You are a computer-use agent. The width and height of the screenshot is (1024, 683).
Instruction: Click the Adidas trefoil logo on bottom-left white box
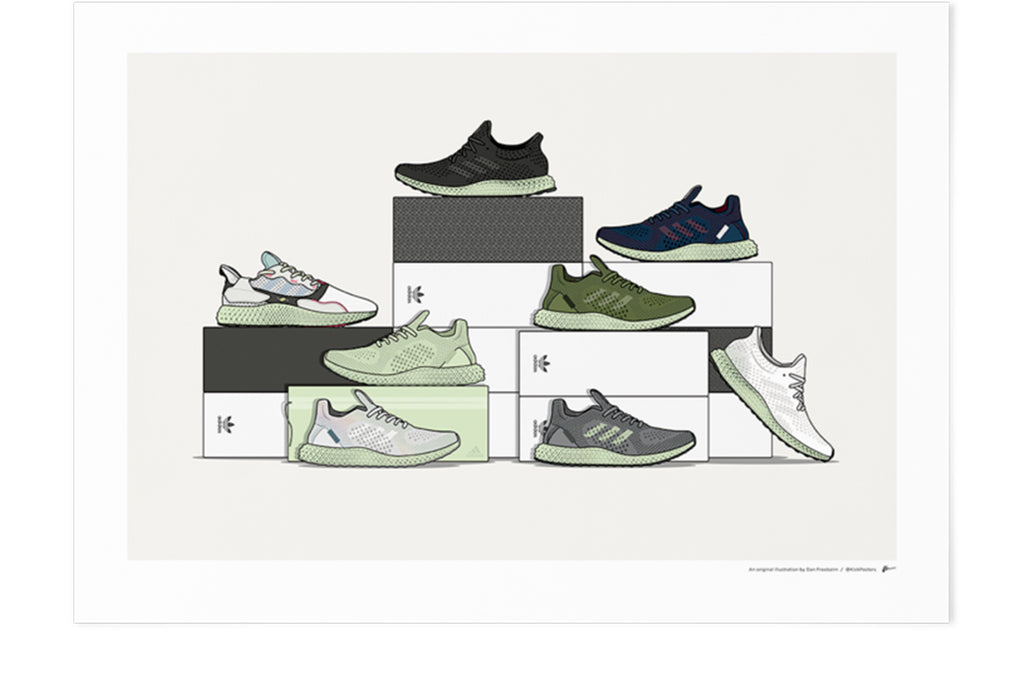[226, 425]
